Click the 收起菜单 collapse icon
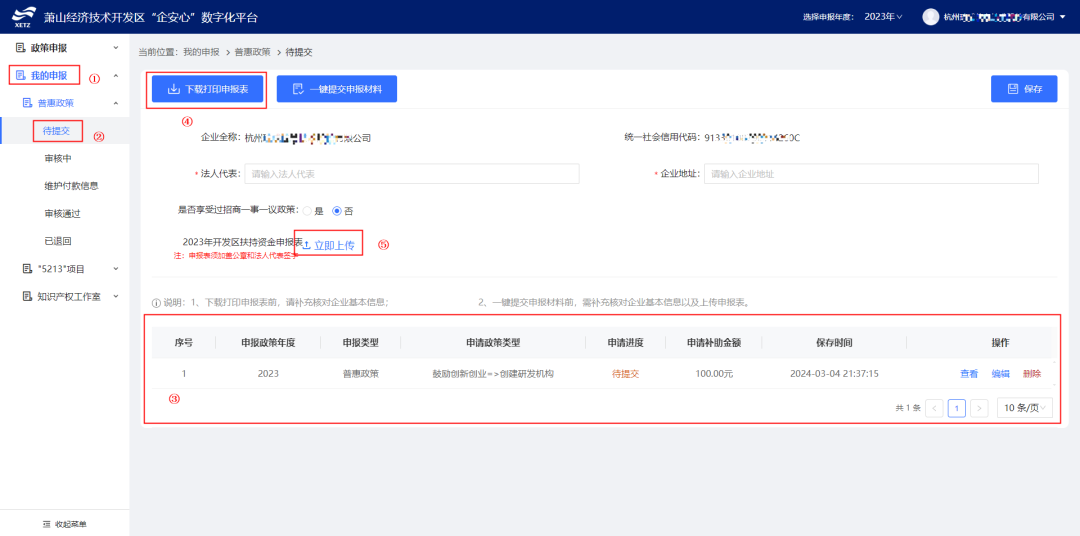1080x536 pixels. 47,524
